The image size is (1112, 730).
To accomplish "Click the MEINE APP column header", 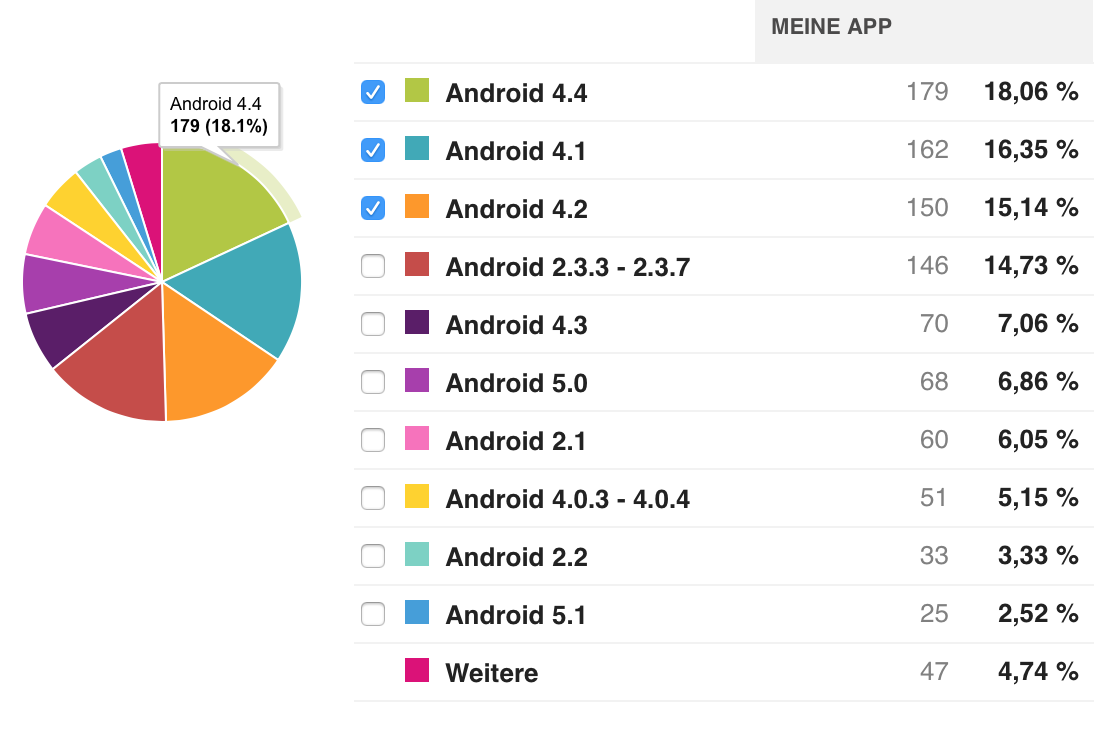I will click(831, 26).
